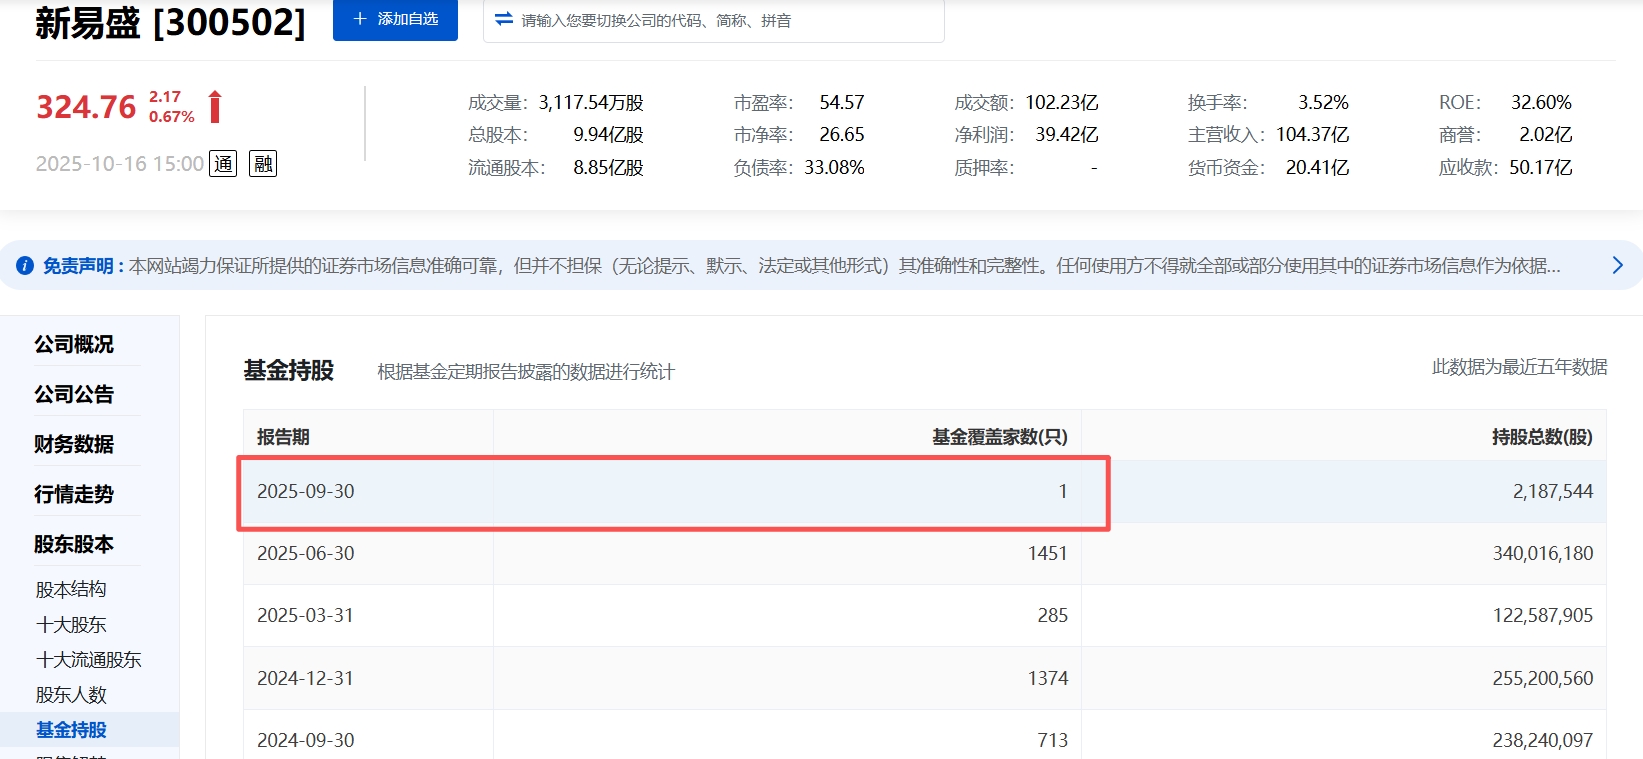Click fund count value 1374

pyautogui.click(x=1048, y=678)
